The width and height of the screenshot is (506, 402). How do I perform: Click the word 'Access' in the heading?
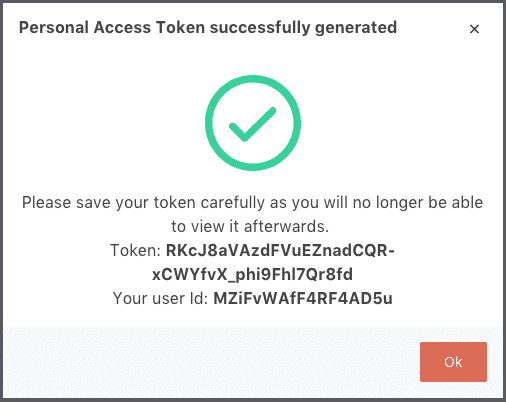coord(122,27)
